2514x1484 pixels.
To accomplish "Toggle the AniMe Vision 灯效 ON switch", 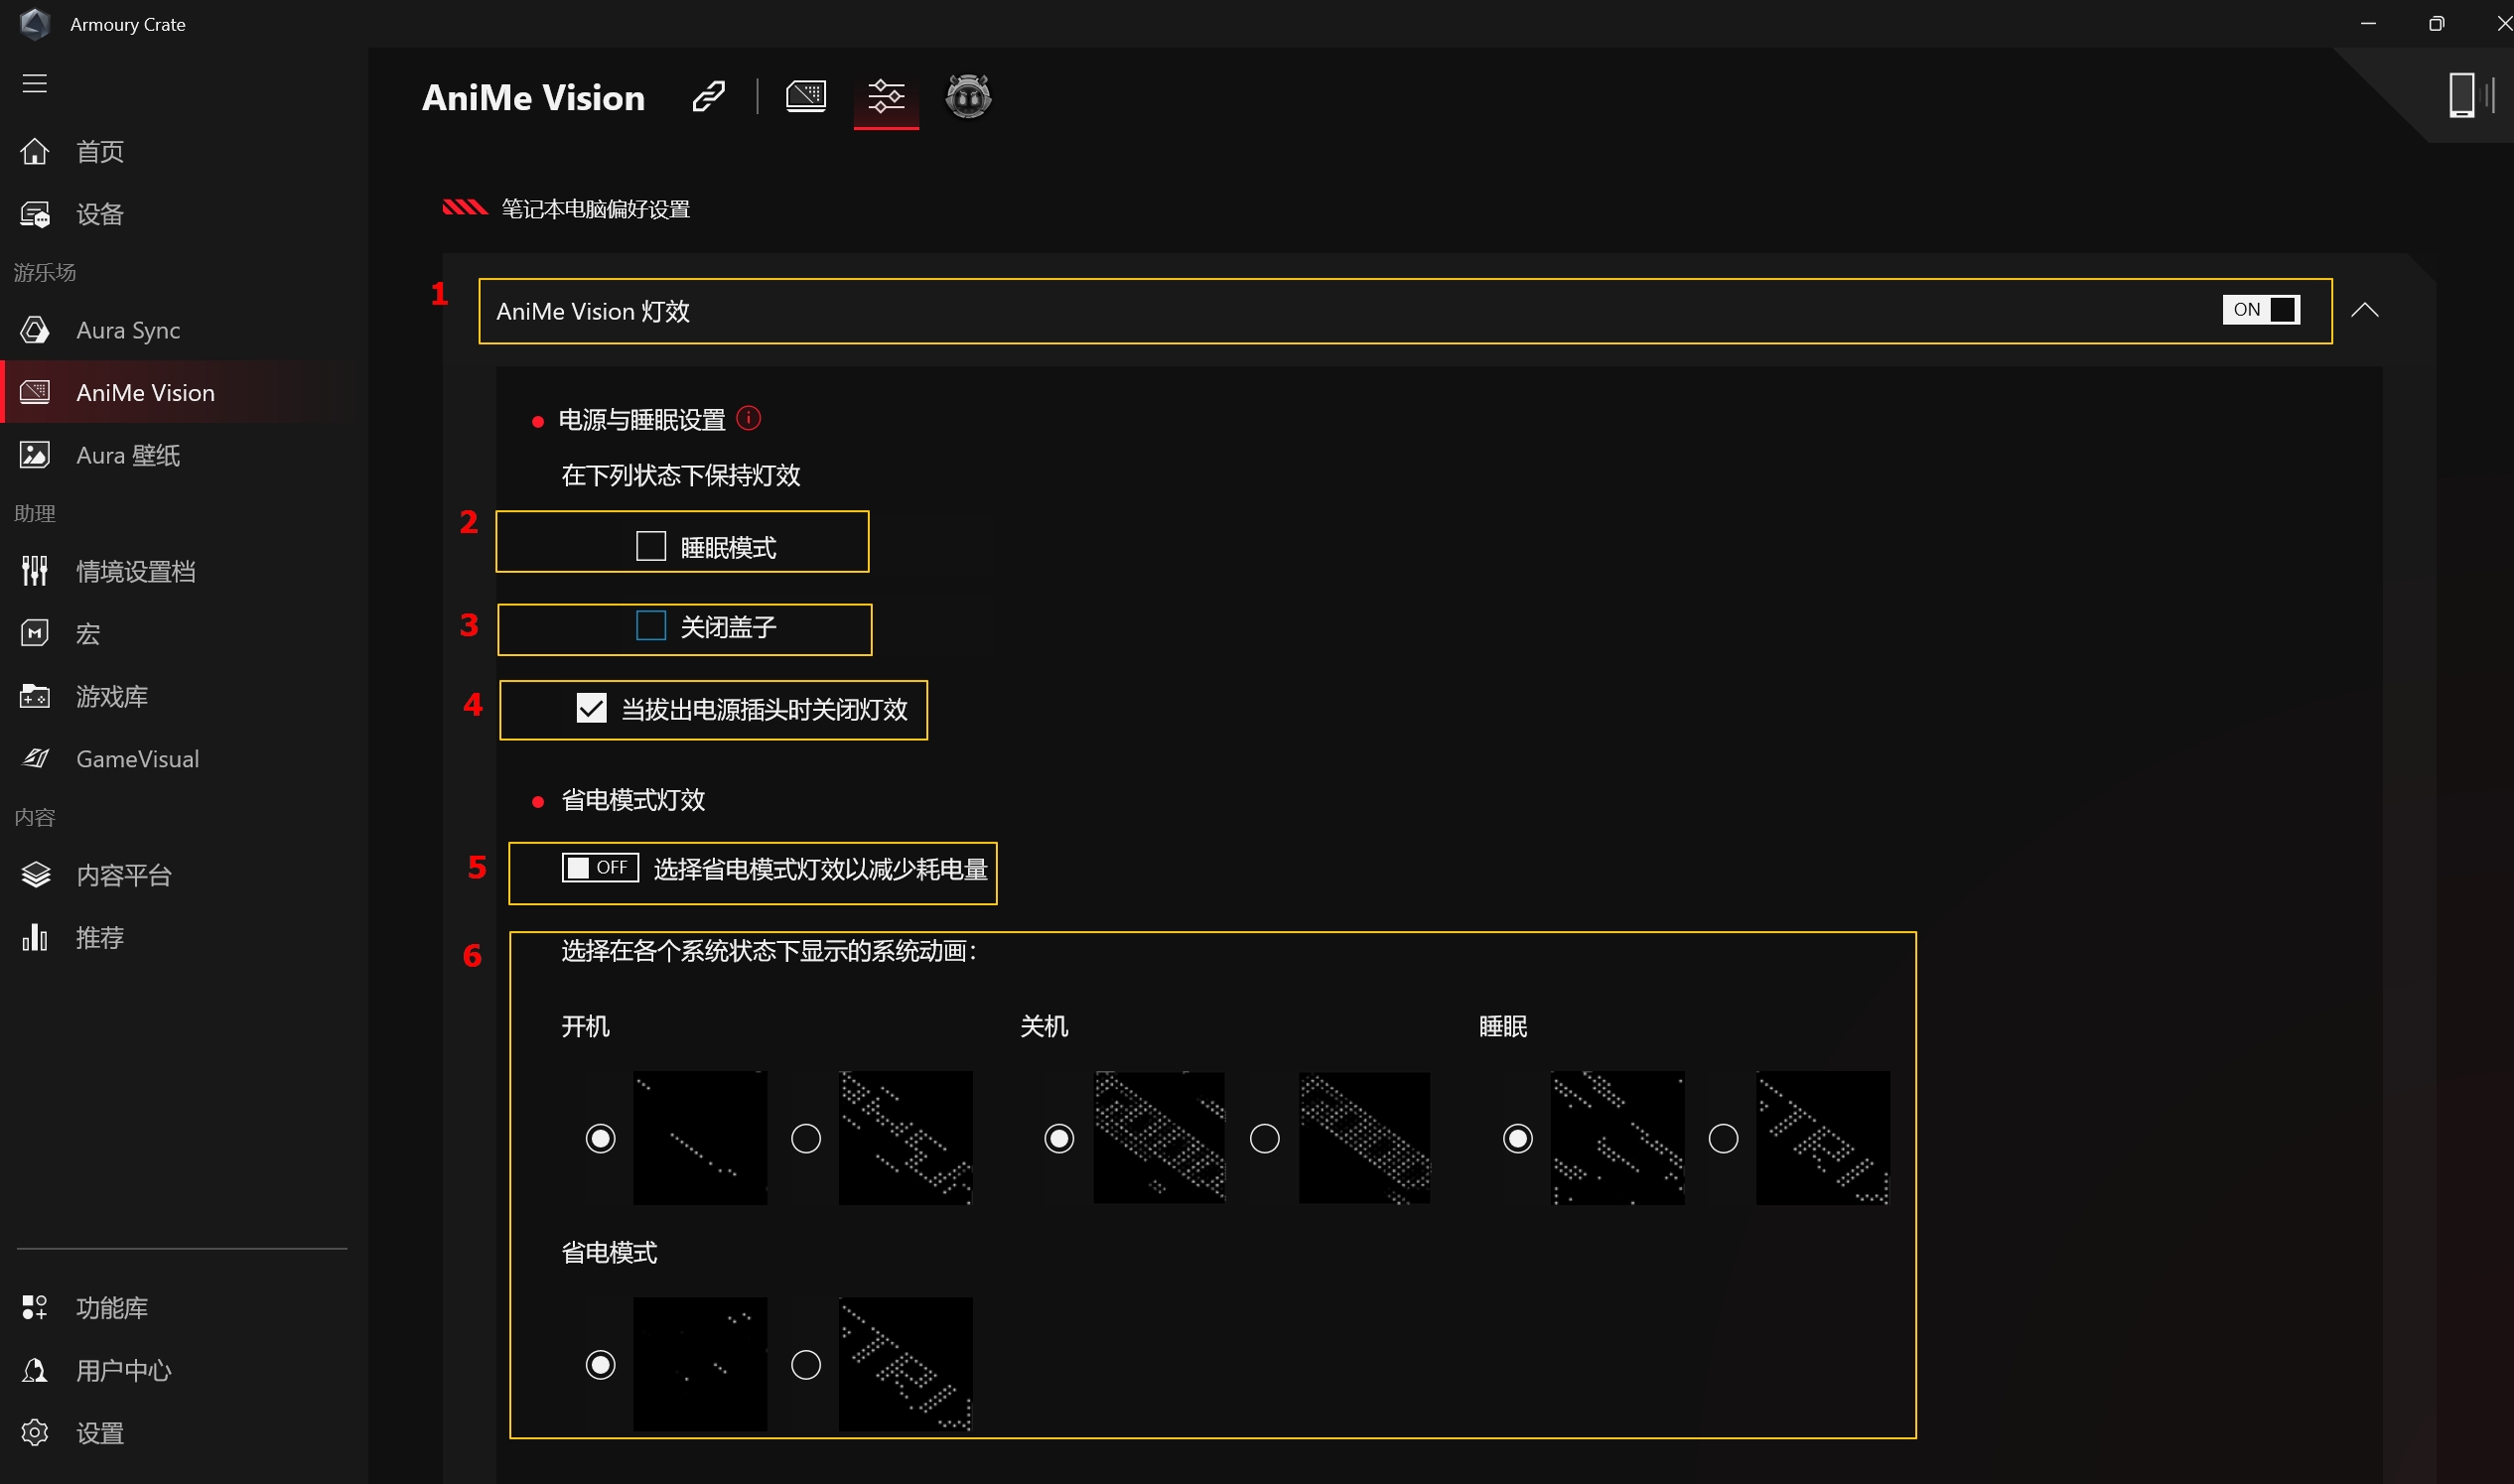I will point(2261,310).
